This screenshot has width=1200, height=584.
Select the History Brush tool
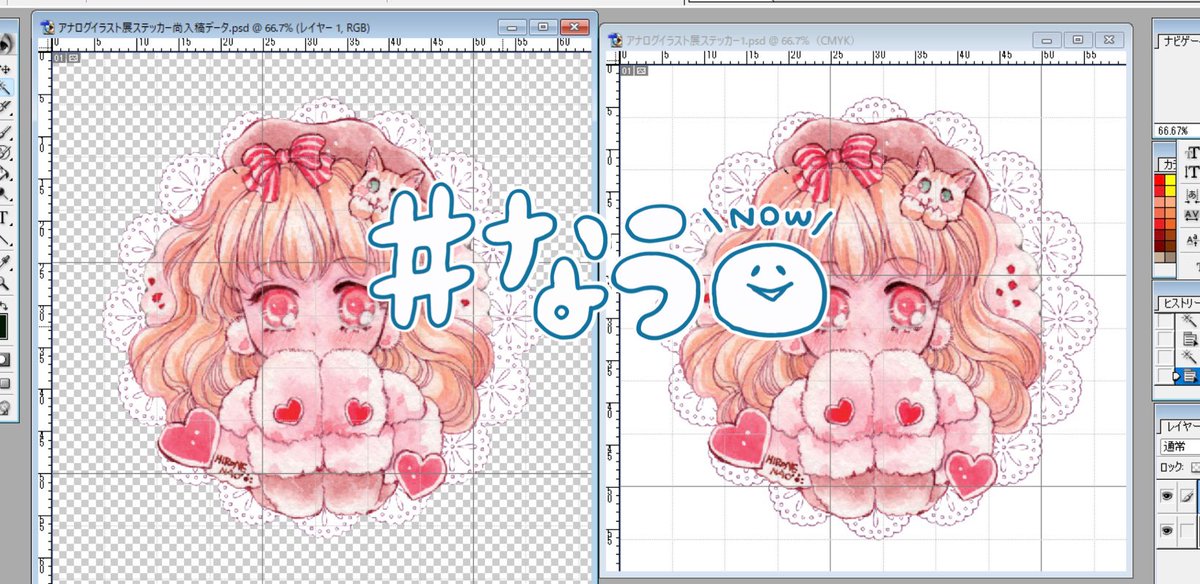(6, 153)
